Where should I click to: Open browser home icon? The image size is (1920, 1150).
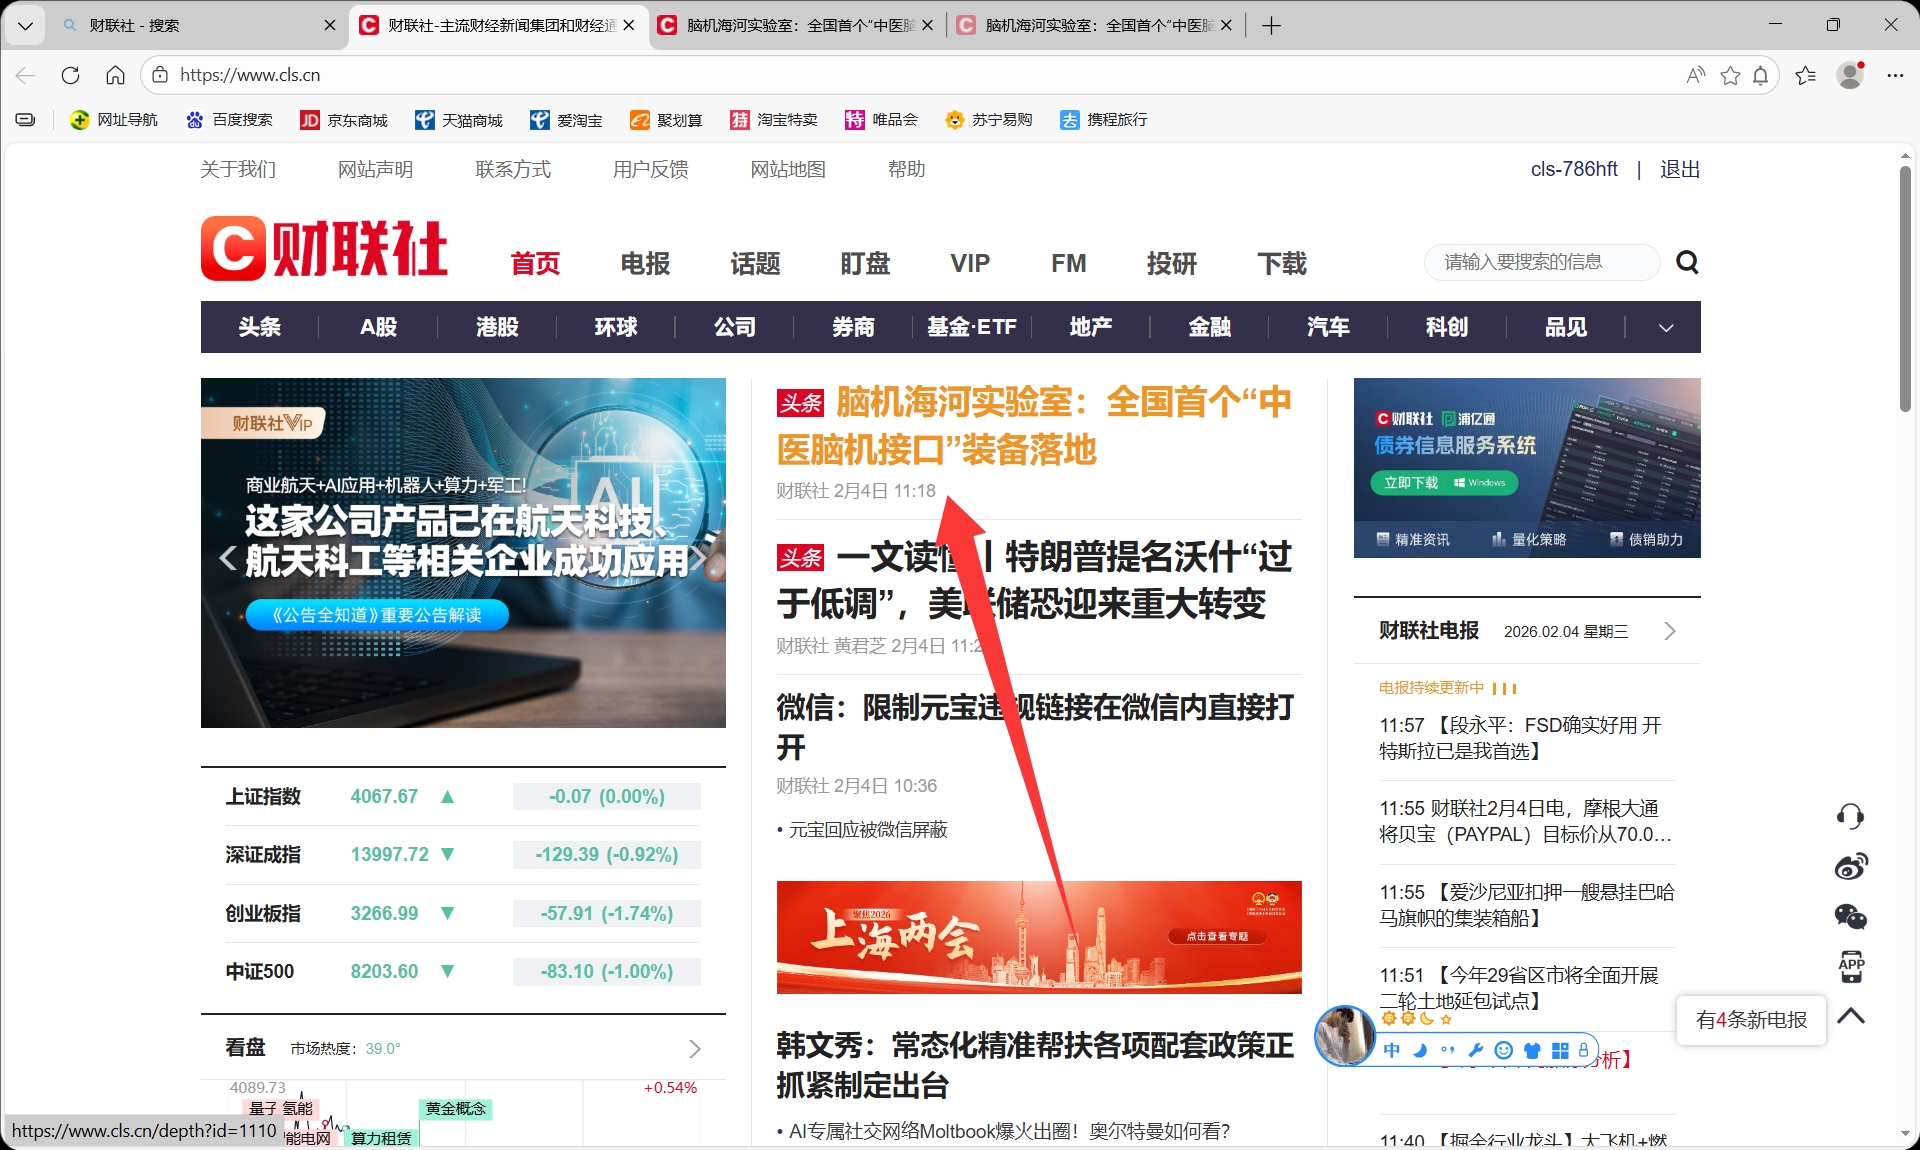pyautogui.click(x=115, y=75)
